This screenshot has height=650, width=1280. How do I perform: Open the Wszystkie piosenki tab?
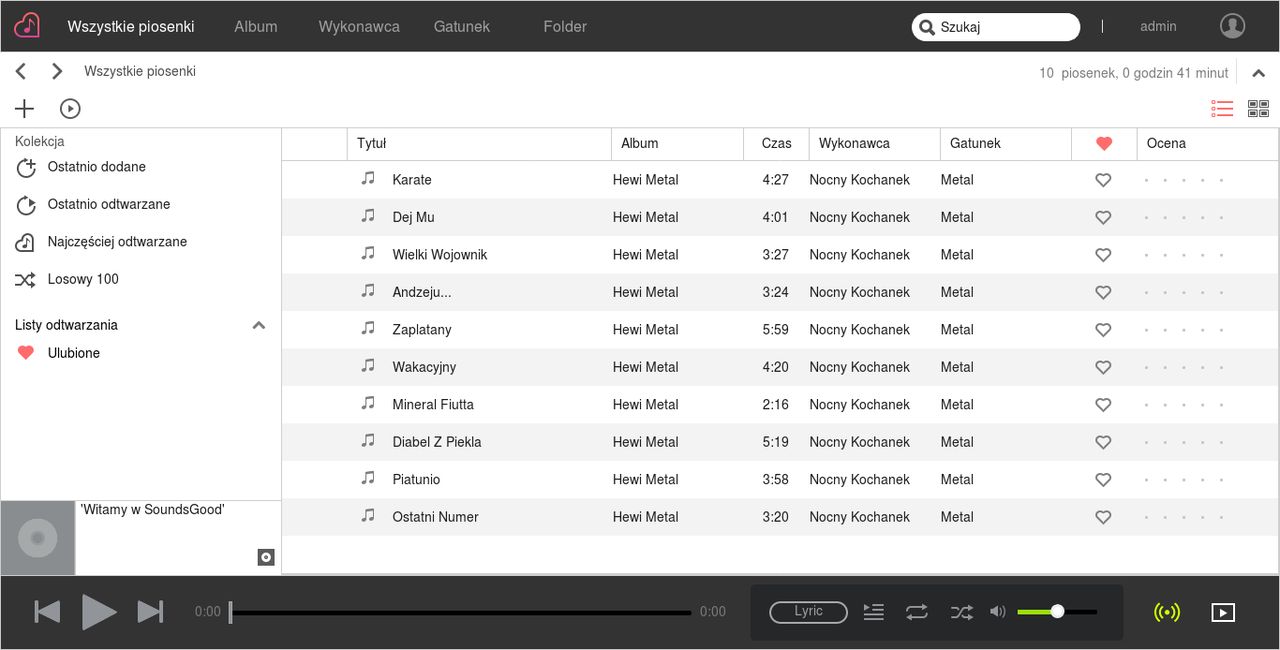tap(131, 26)
